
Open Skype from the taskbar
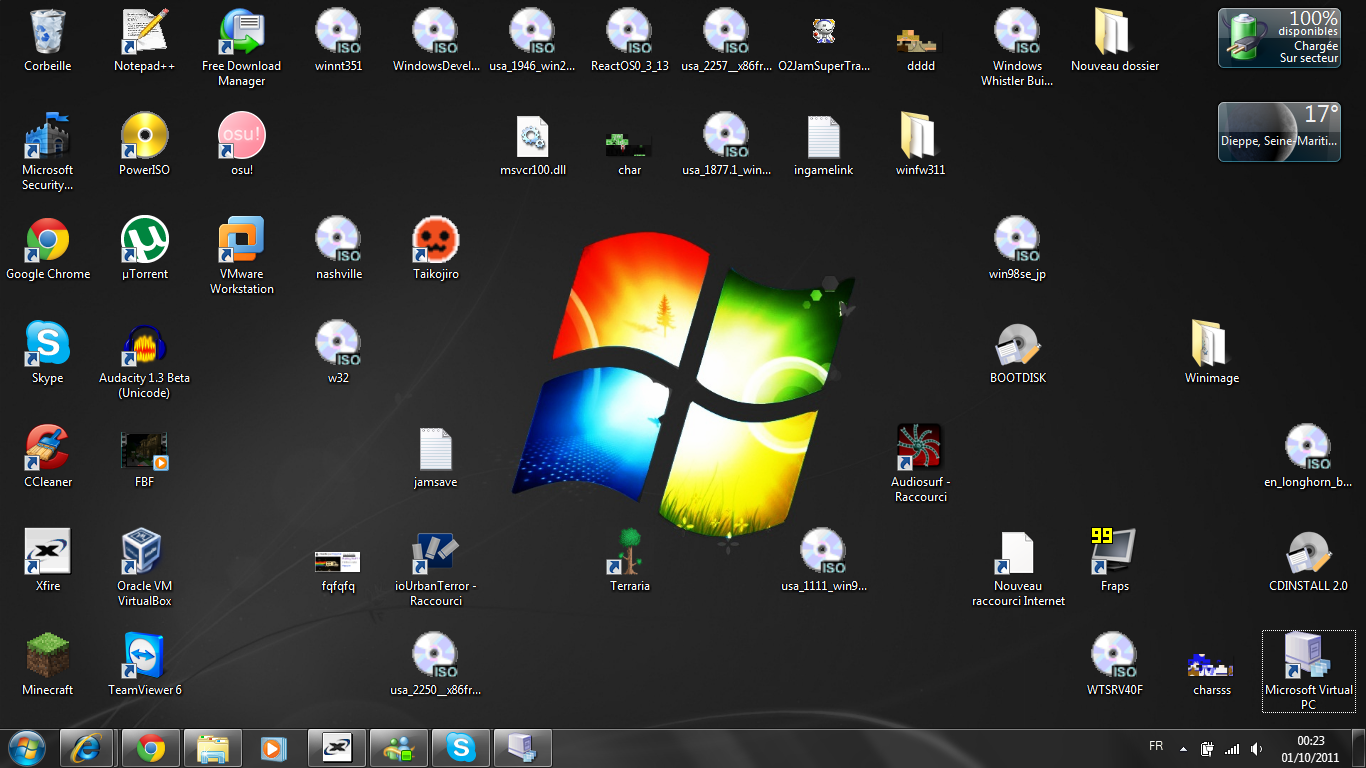(461, 748)
